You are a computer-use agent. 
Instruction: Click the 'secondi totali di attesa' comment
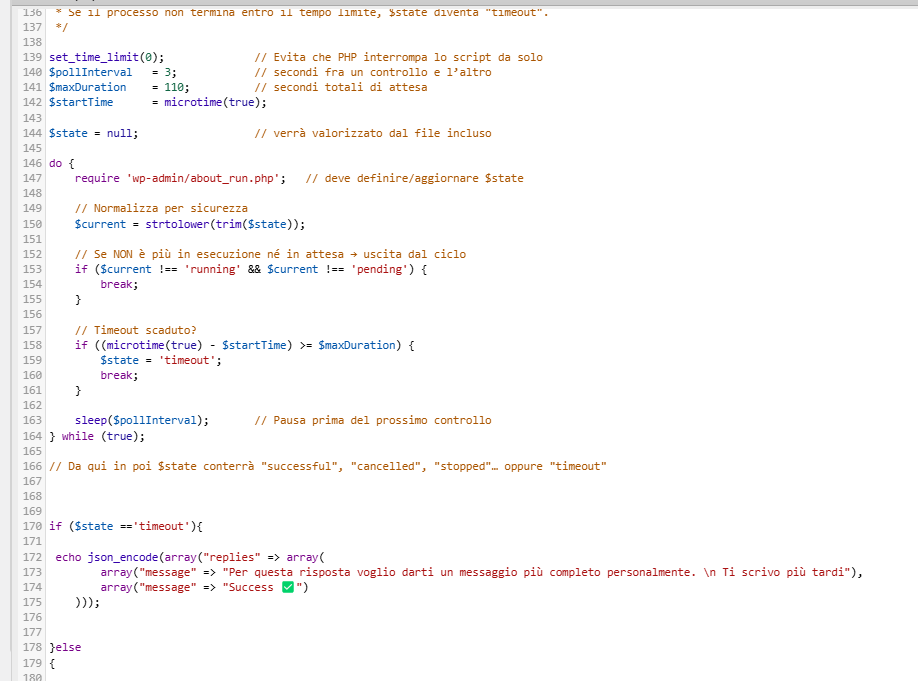[x=341, y=87]
